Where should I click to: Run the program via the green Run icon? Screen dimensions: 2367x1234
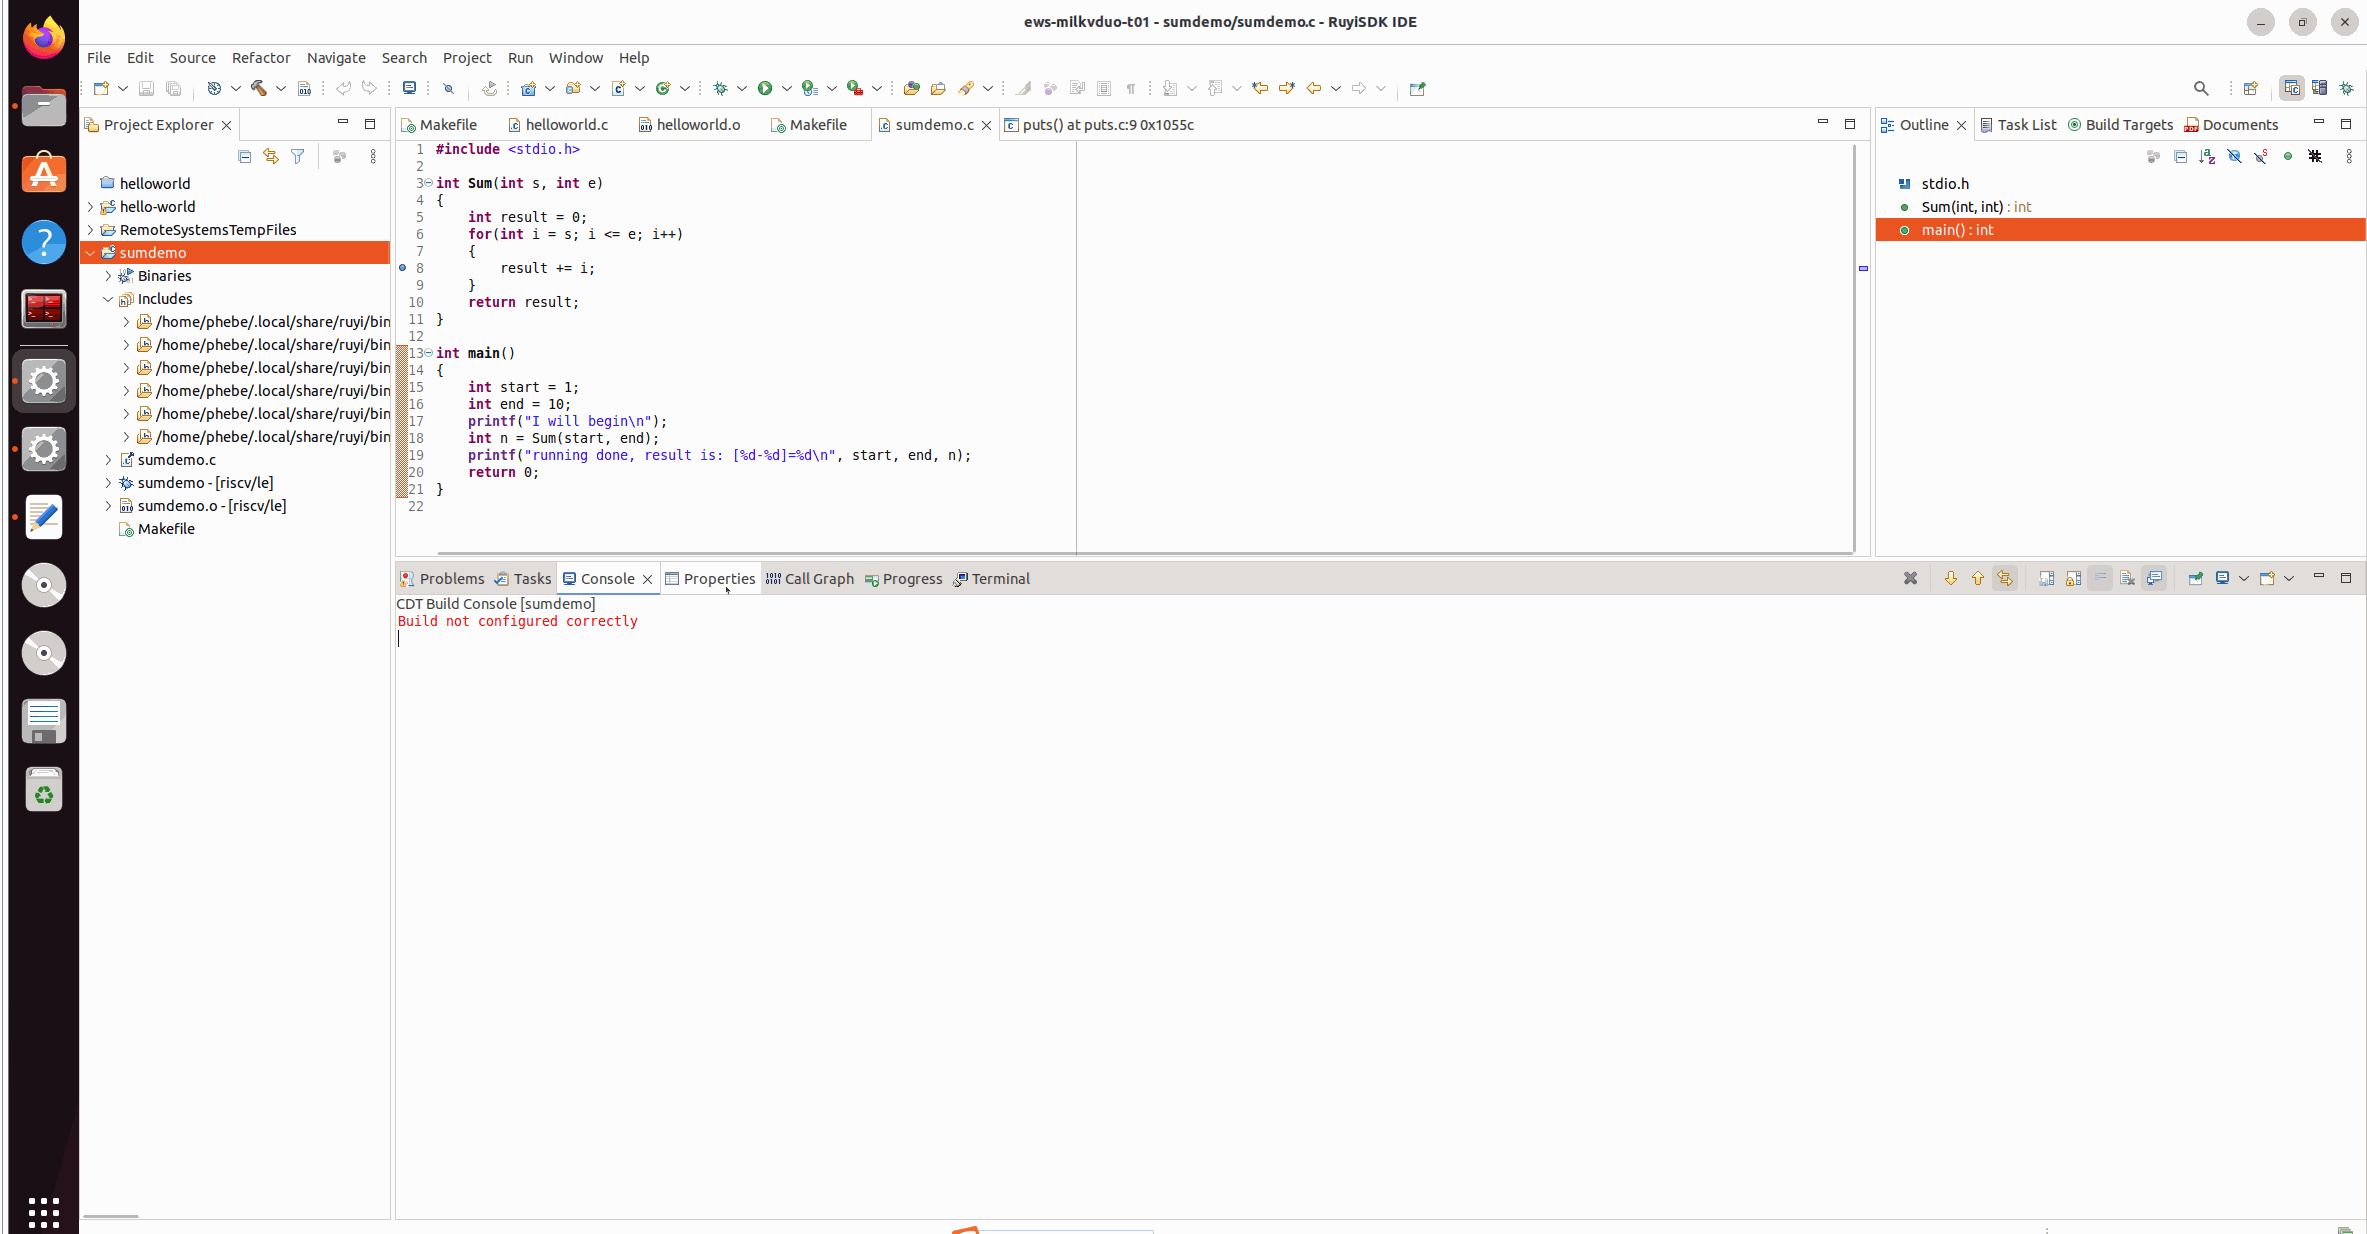[x=764, y=88]
